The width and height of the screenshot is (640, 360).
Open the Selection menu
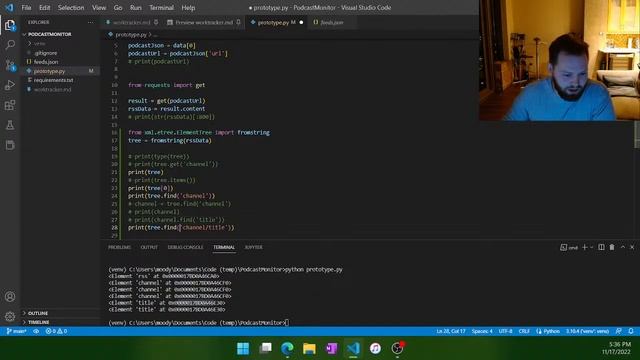click(x=71, y=7)
